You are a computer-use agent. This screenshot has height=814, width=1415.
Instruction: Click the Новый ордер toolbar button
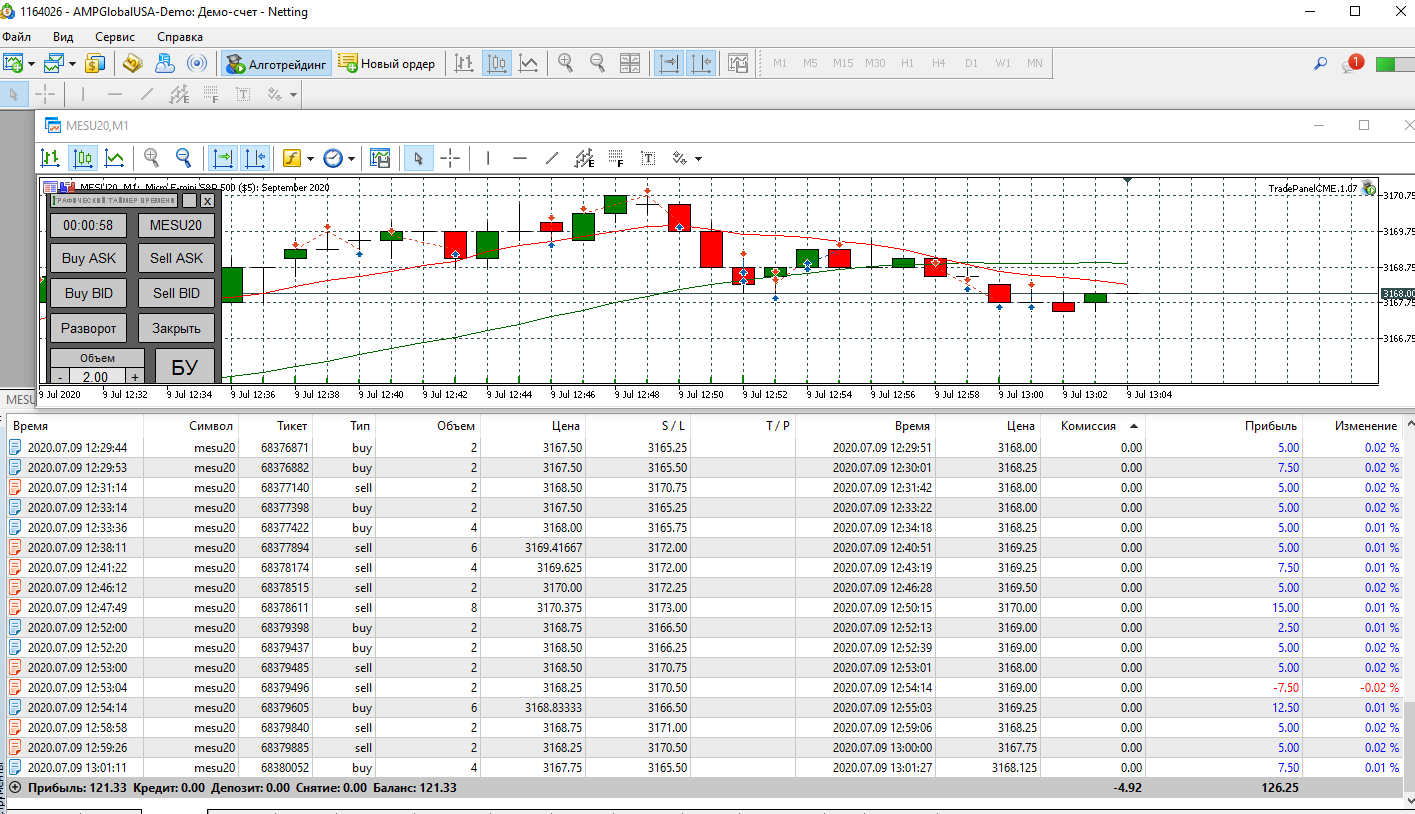[387, 63]
